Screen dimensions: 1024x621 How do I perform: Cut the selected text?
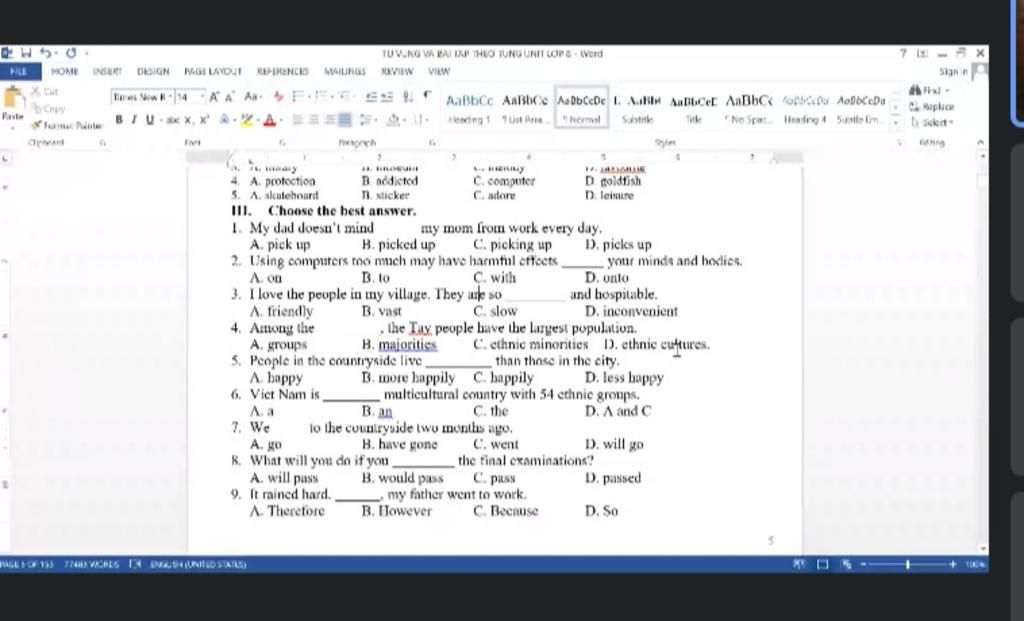[44, 91]
